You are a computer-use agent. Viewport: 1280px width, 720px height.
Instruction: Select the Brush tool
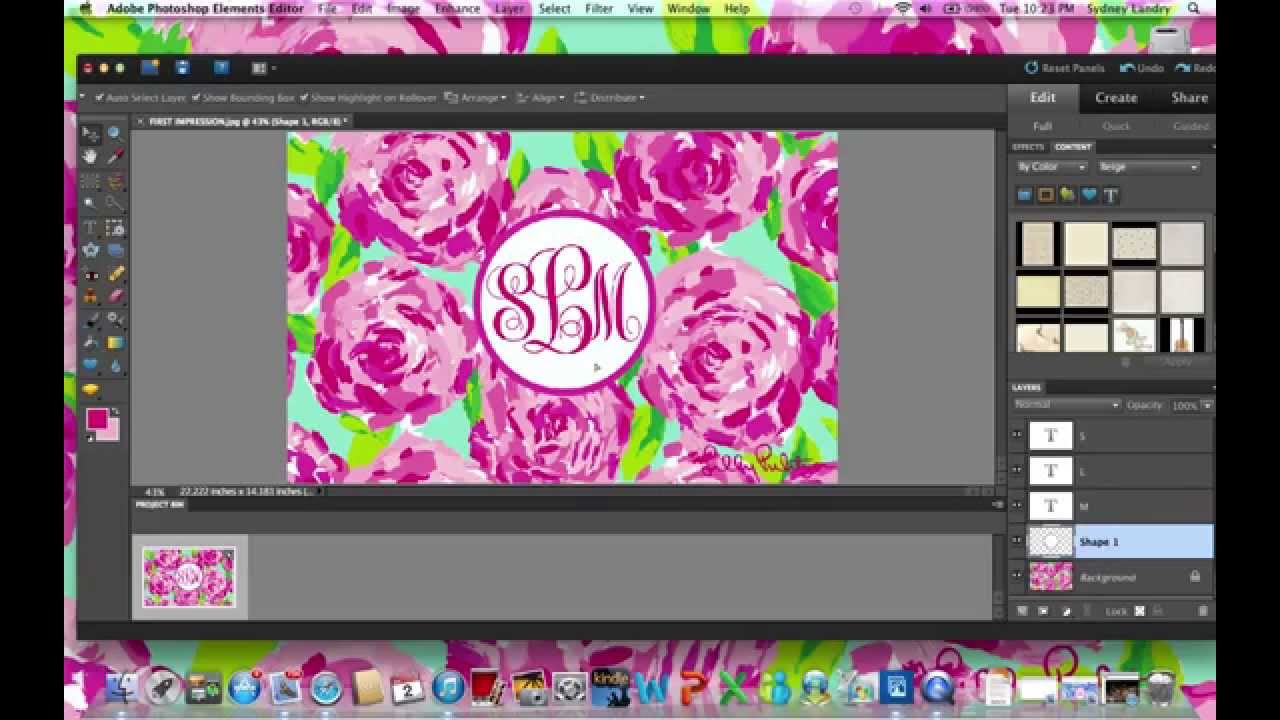click(90, 321)
